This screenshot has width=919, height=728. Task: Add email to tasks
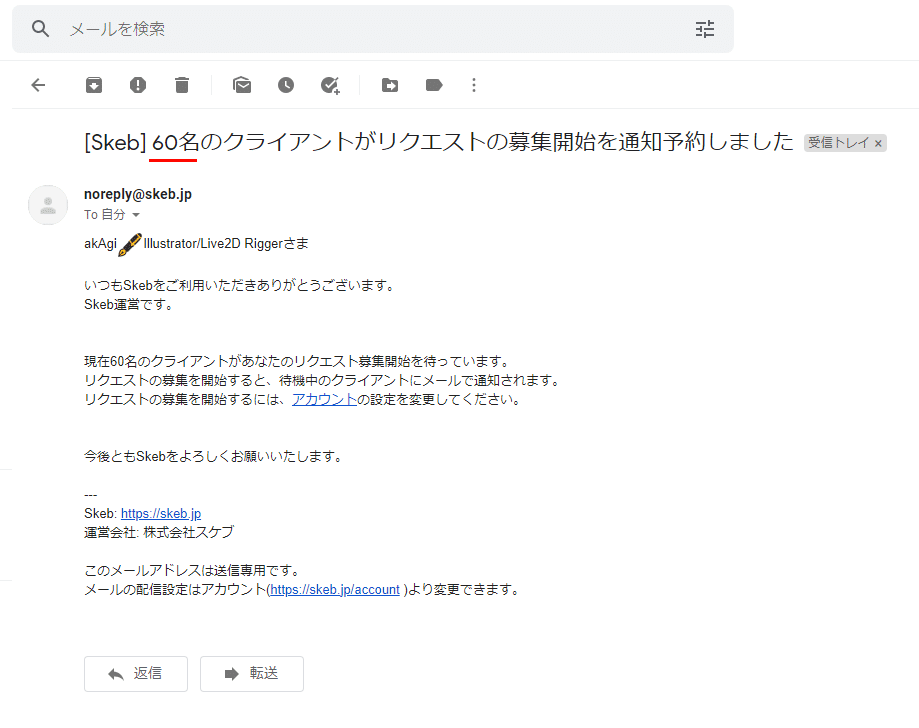click(x=330, y=86)
